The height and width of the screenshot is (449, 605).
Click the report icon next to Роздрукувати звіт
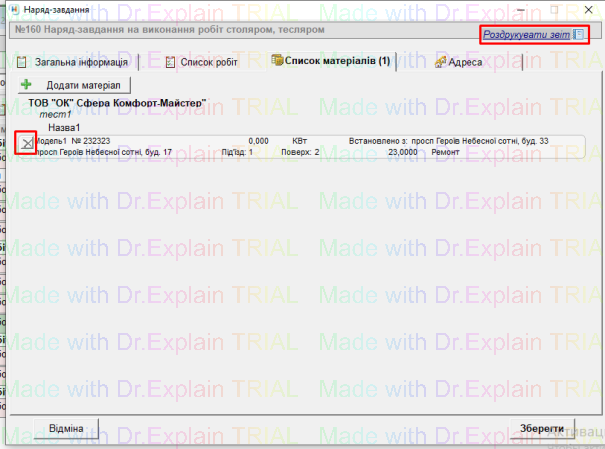coord(579,35)
